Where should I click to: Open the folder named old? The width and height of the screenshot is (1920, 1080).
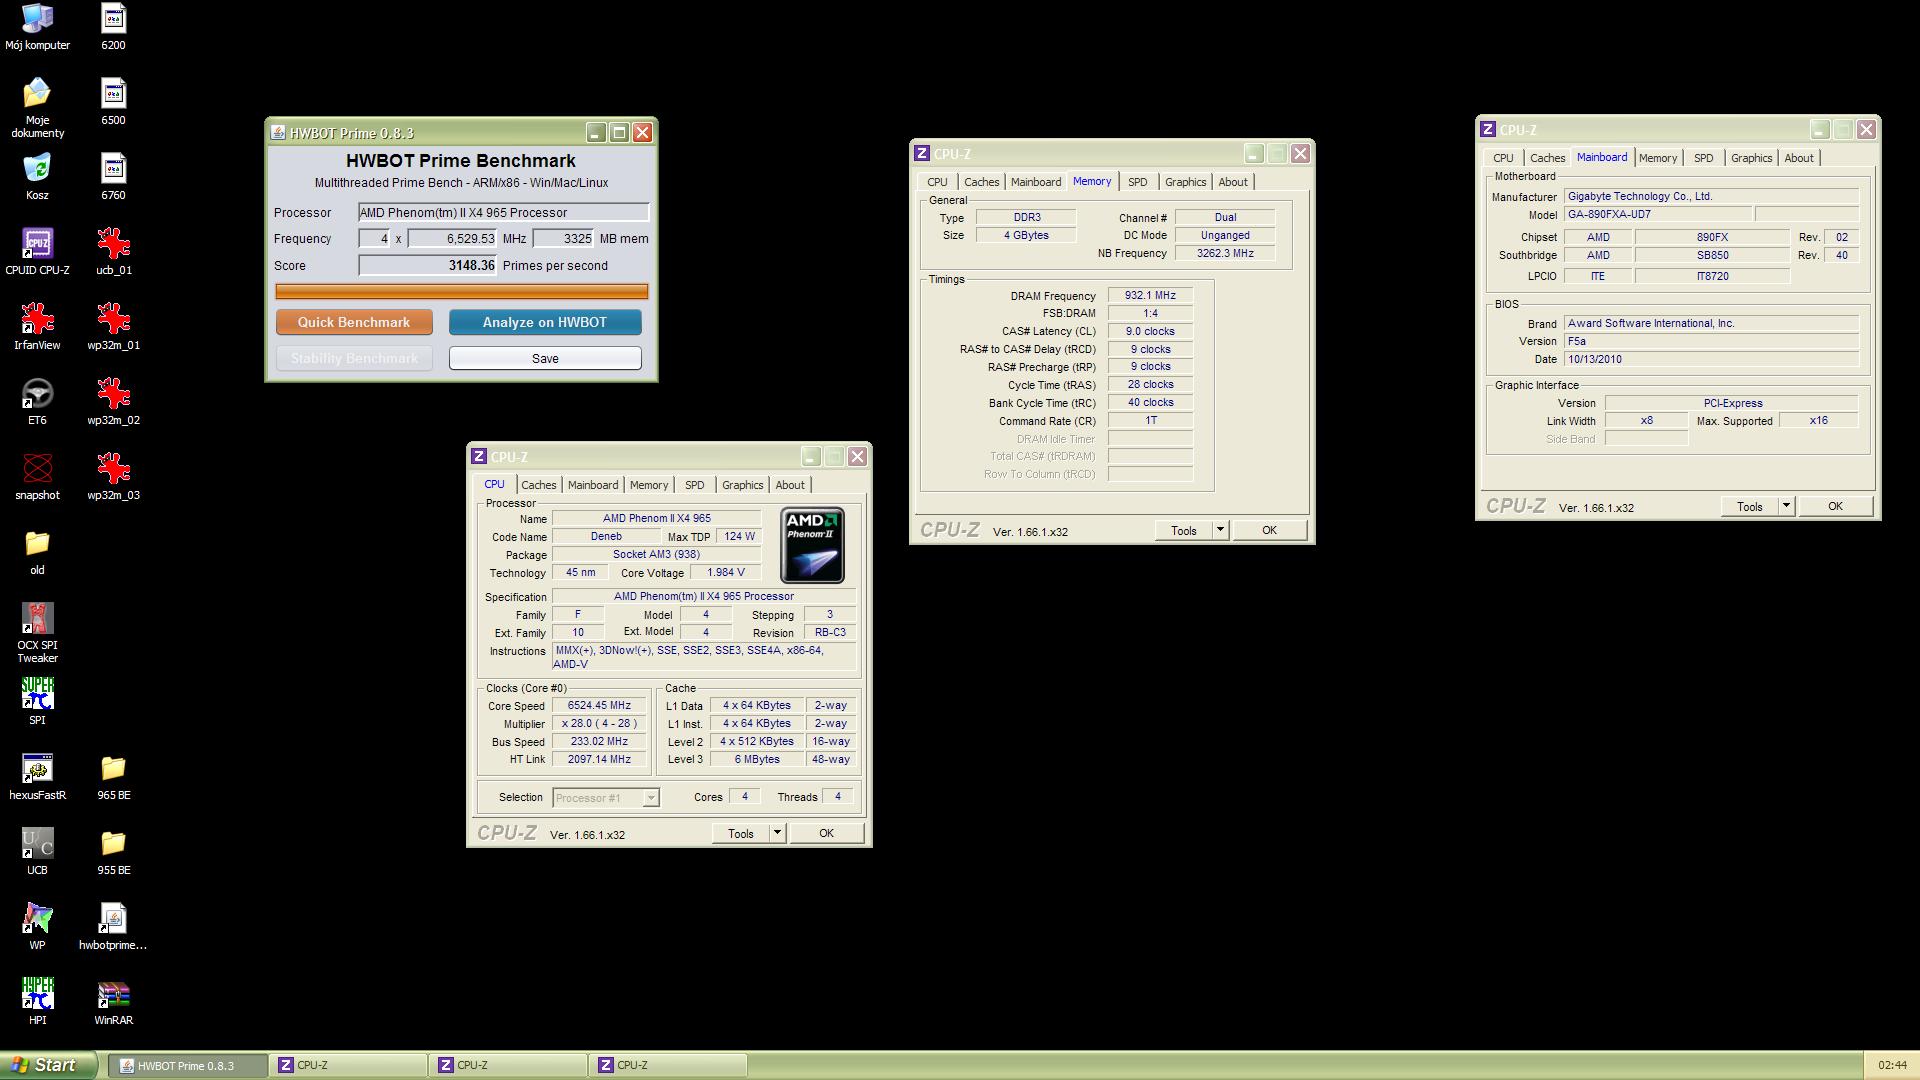37,551
